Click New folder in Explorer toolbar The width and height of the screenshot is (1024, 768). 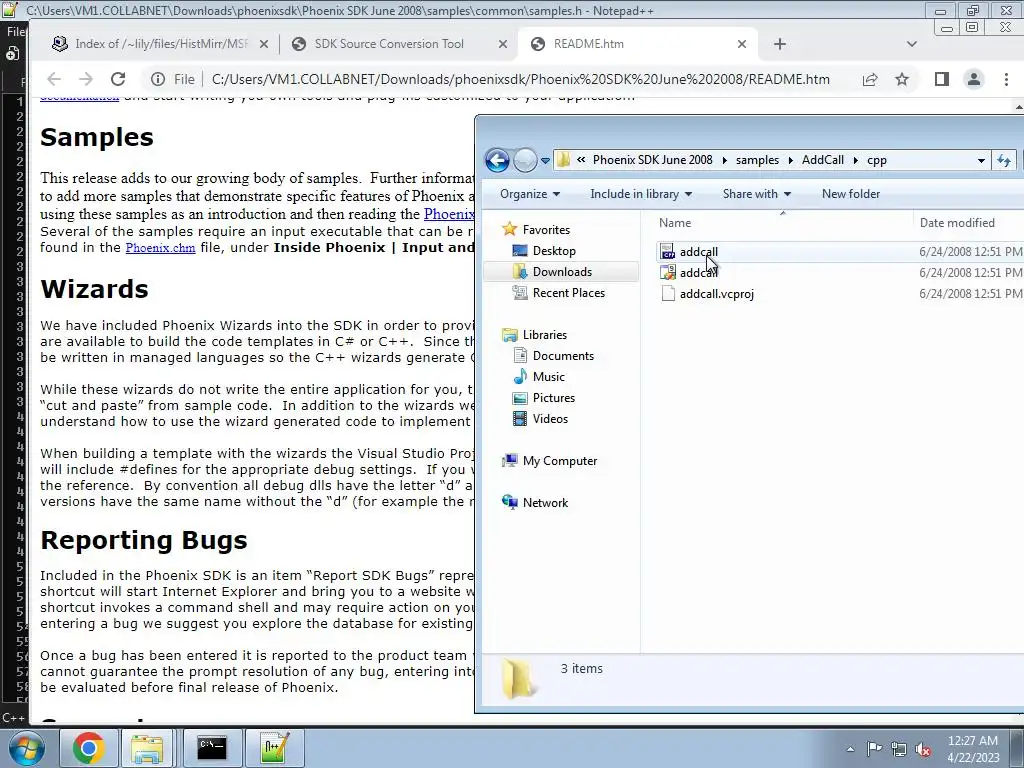pos(850,194)
